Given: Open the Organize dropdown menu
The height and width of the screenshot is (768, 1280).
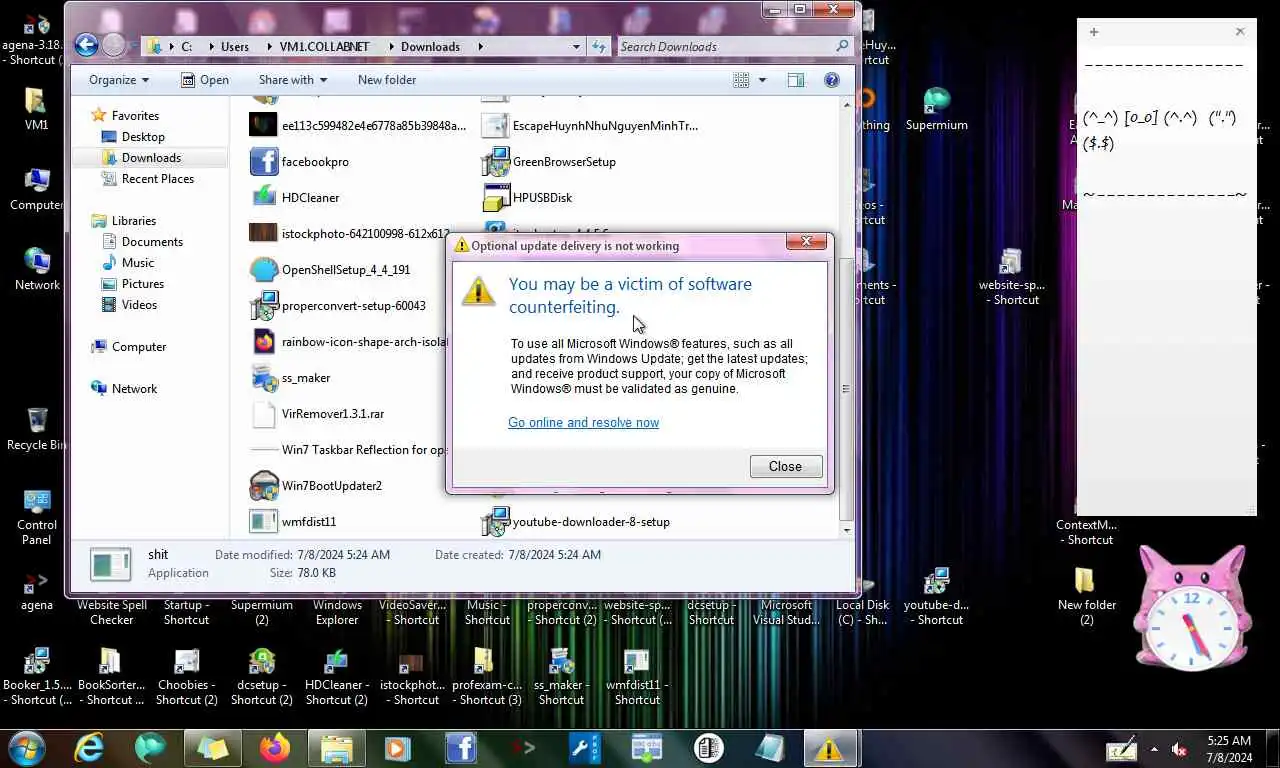Looking at the screenshot, I should coord(118,80).
